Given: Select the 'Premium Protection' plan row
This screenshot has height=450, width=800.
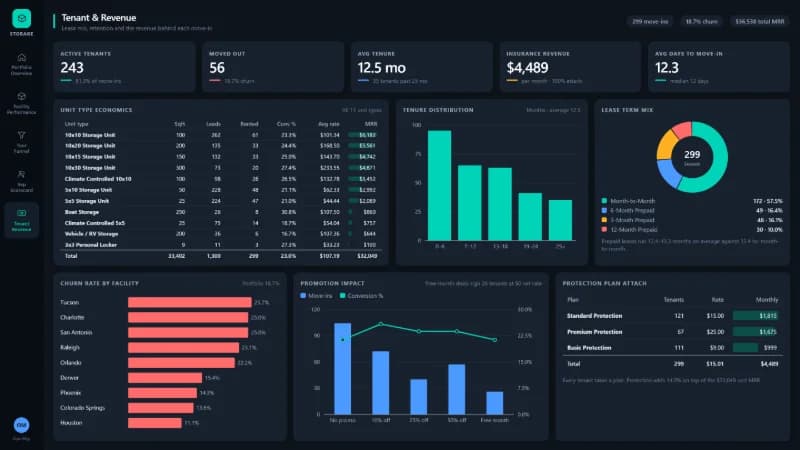Looking at the screenshot, I should point(672,332).
